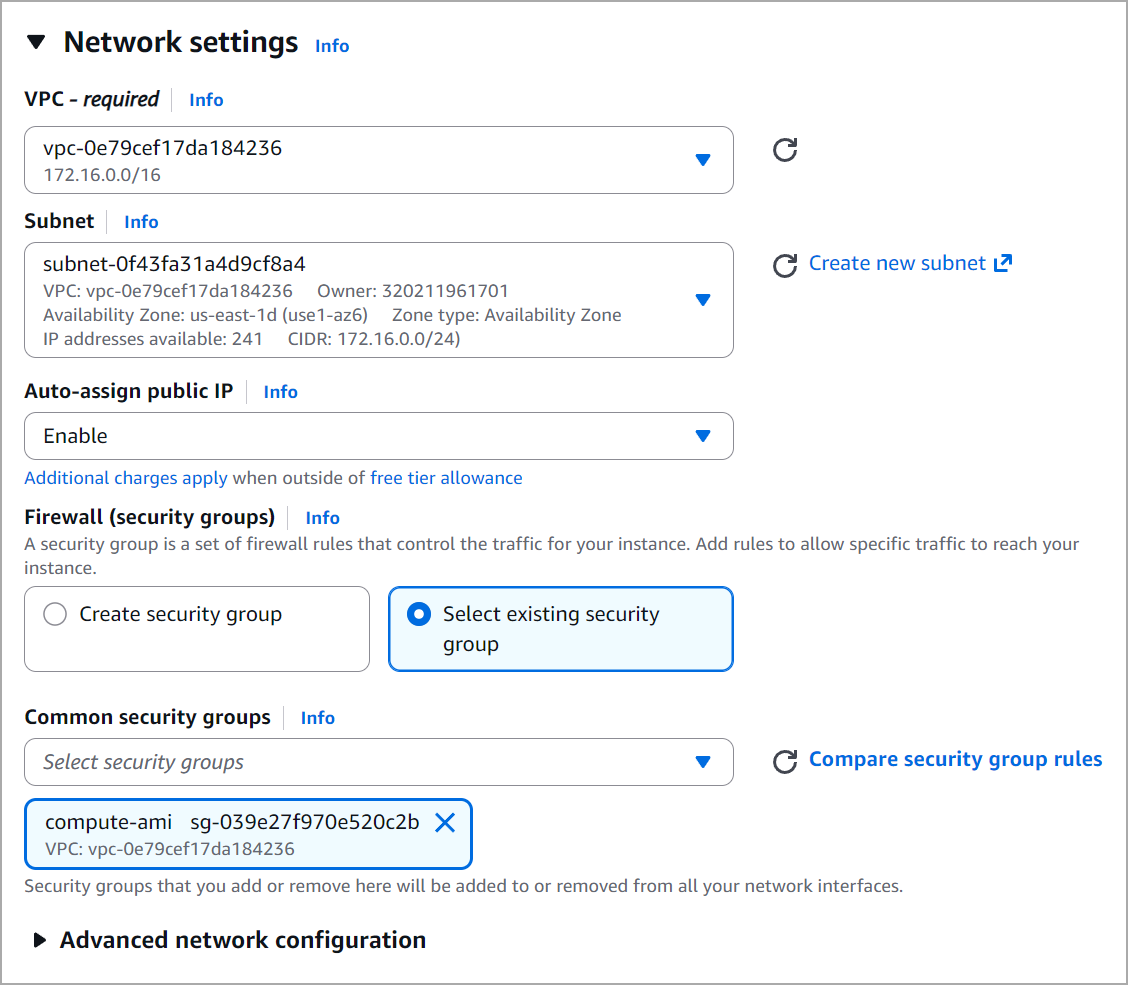Select existing security group radio option

[419, 614]
